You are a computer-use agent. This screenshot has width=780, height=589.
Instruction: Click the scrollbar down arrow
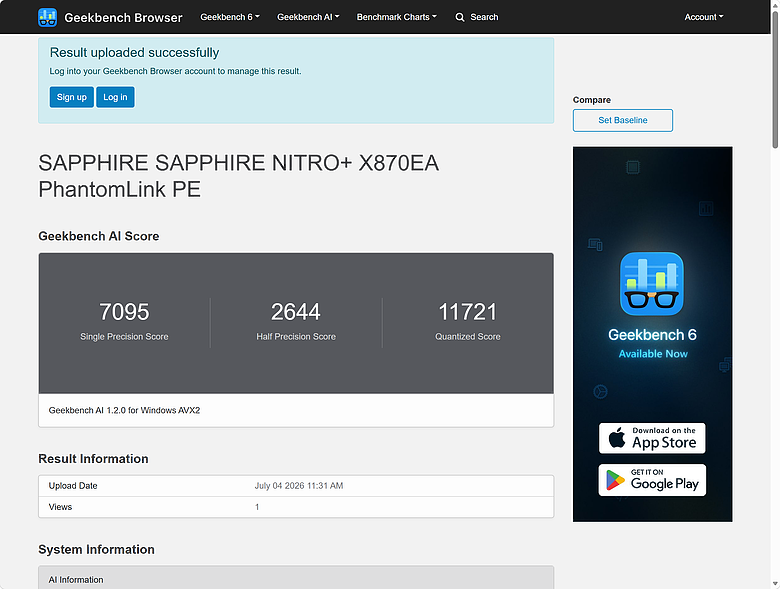[x=775, y=584]
